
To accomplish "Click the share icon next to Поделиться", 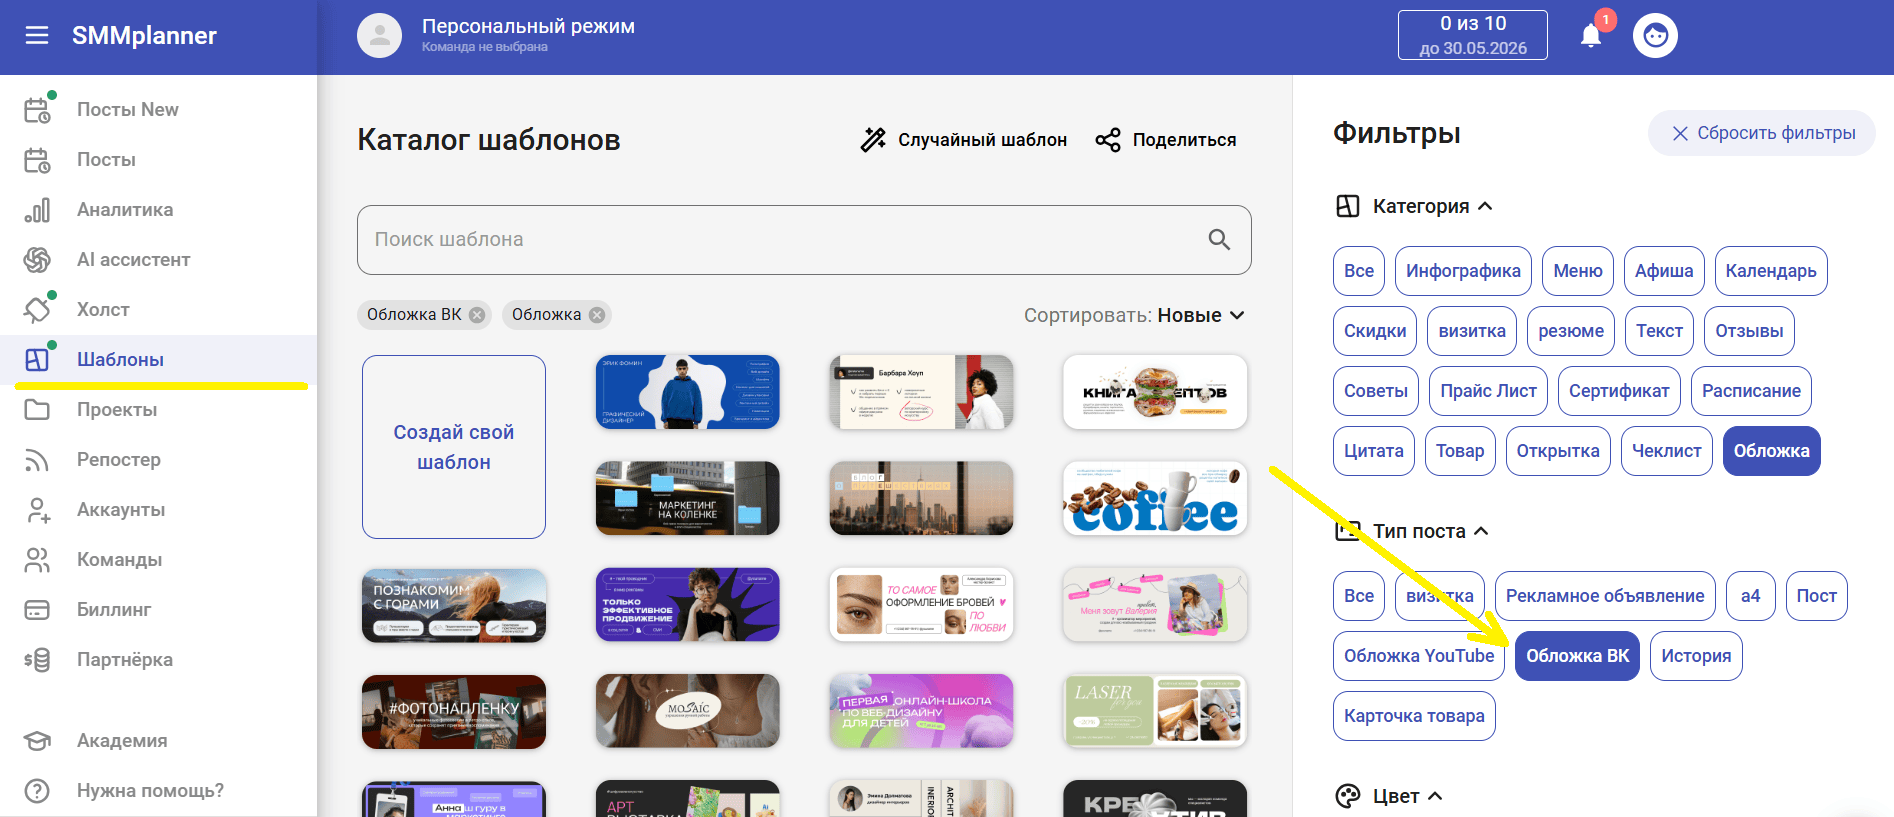I will (x=1108, y=140).
